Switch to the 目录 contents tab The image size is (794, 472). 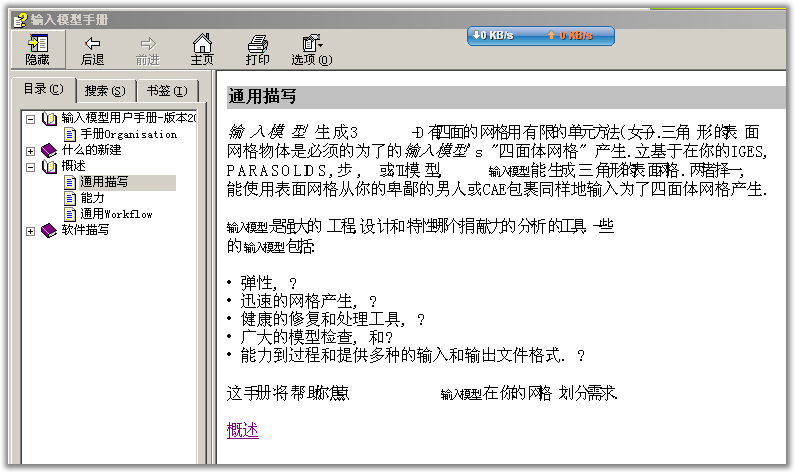[x=44, y=89]
